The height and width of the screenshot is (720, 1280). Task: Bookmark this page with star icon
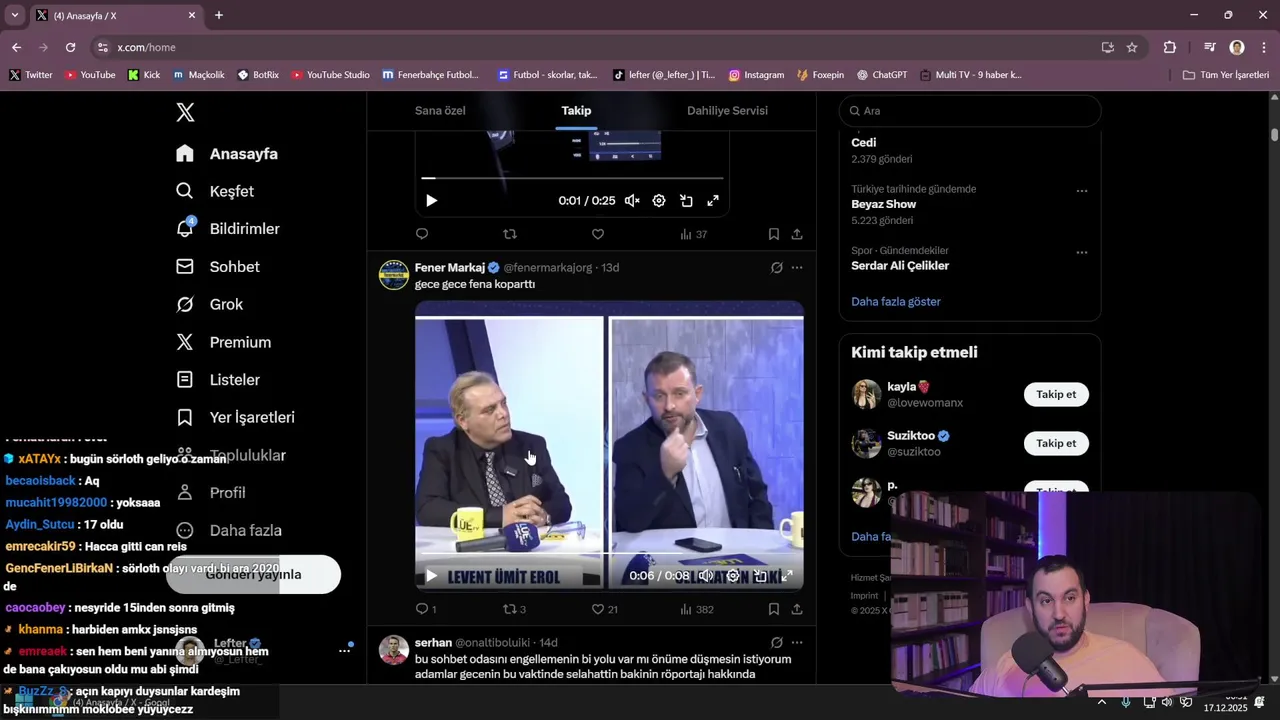coord(1132,47)
